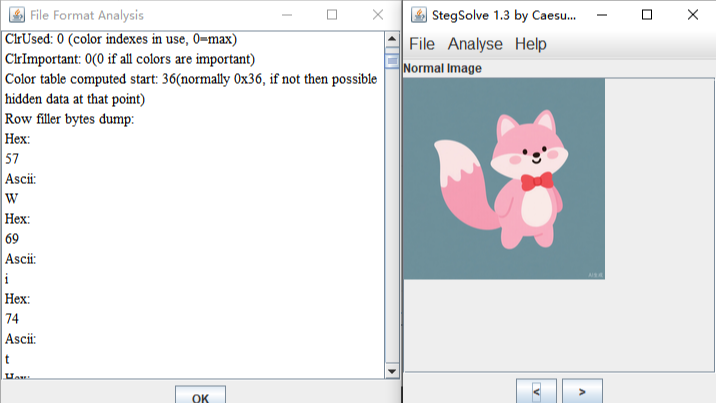
Task: Click the hex value '69'
Action: tap(12, 239)
